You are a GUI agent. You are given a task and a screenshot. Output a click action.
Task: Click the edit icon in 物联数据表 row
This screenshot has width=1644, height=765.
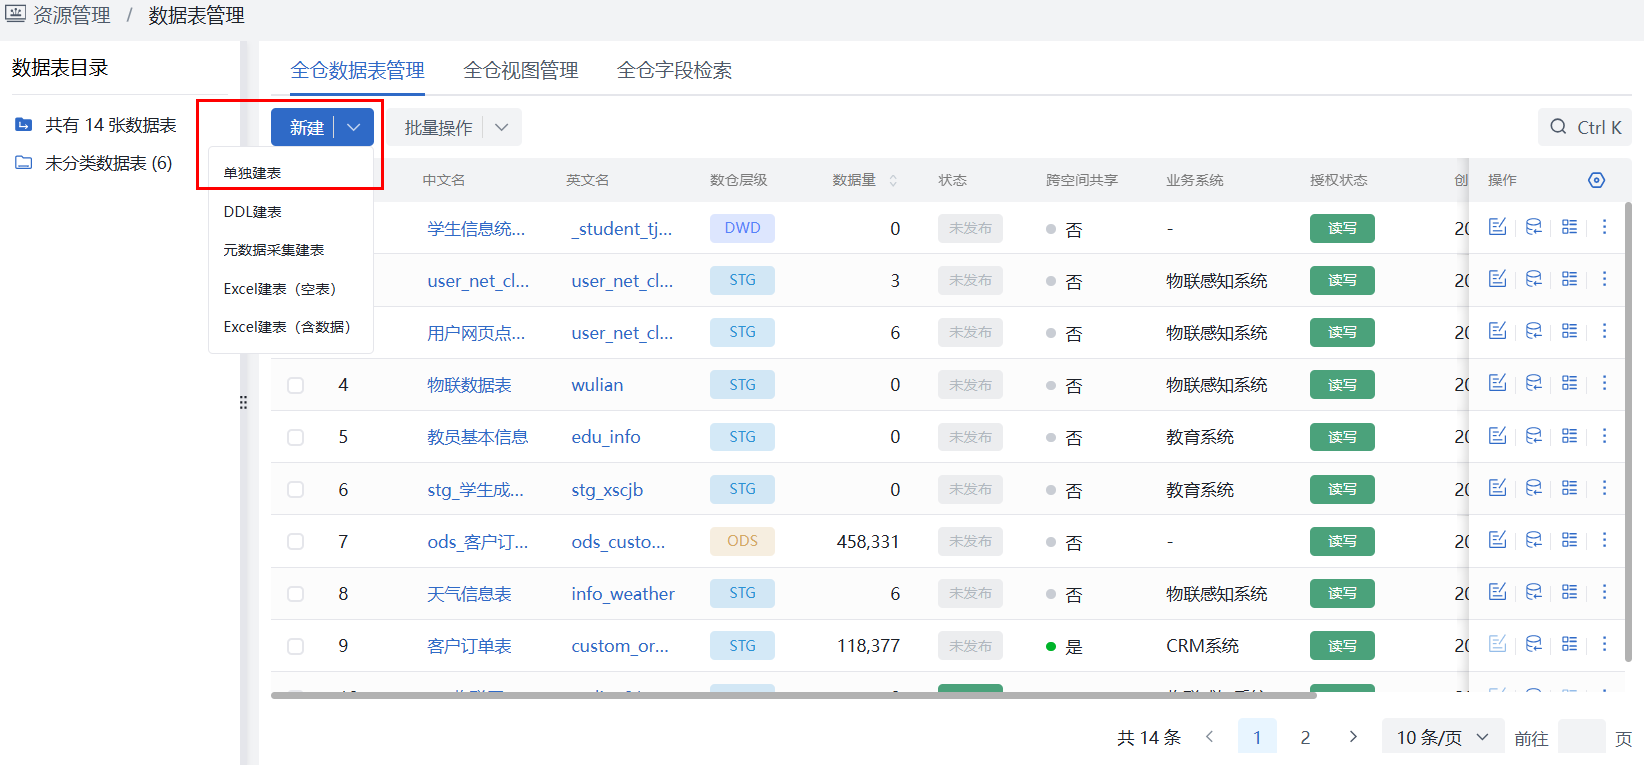(1497, 383)
